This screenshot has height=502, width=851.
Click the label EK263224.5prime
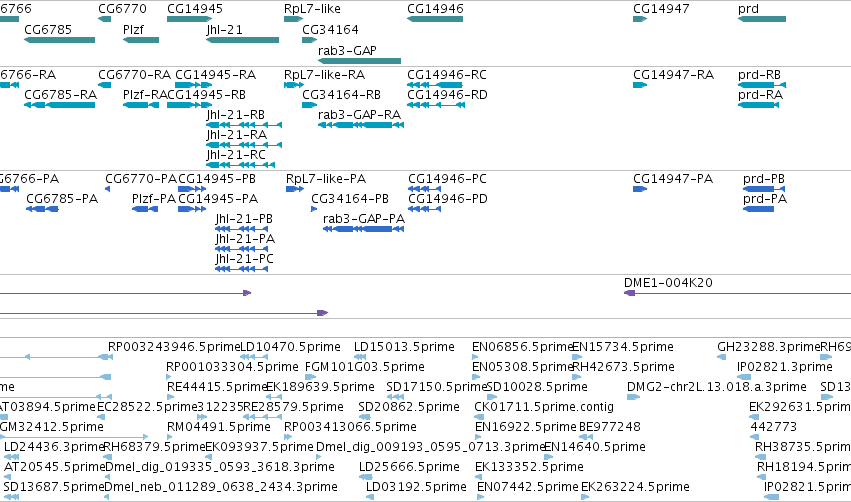click(x=636, y=487)
